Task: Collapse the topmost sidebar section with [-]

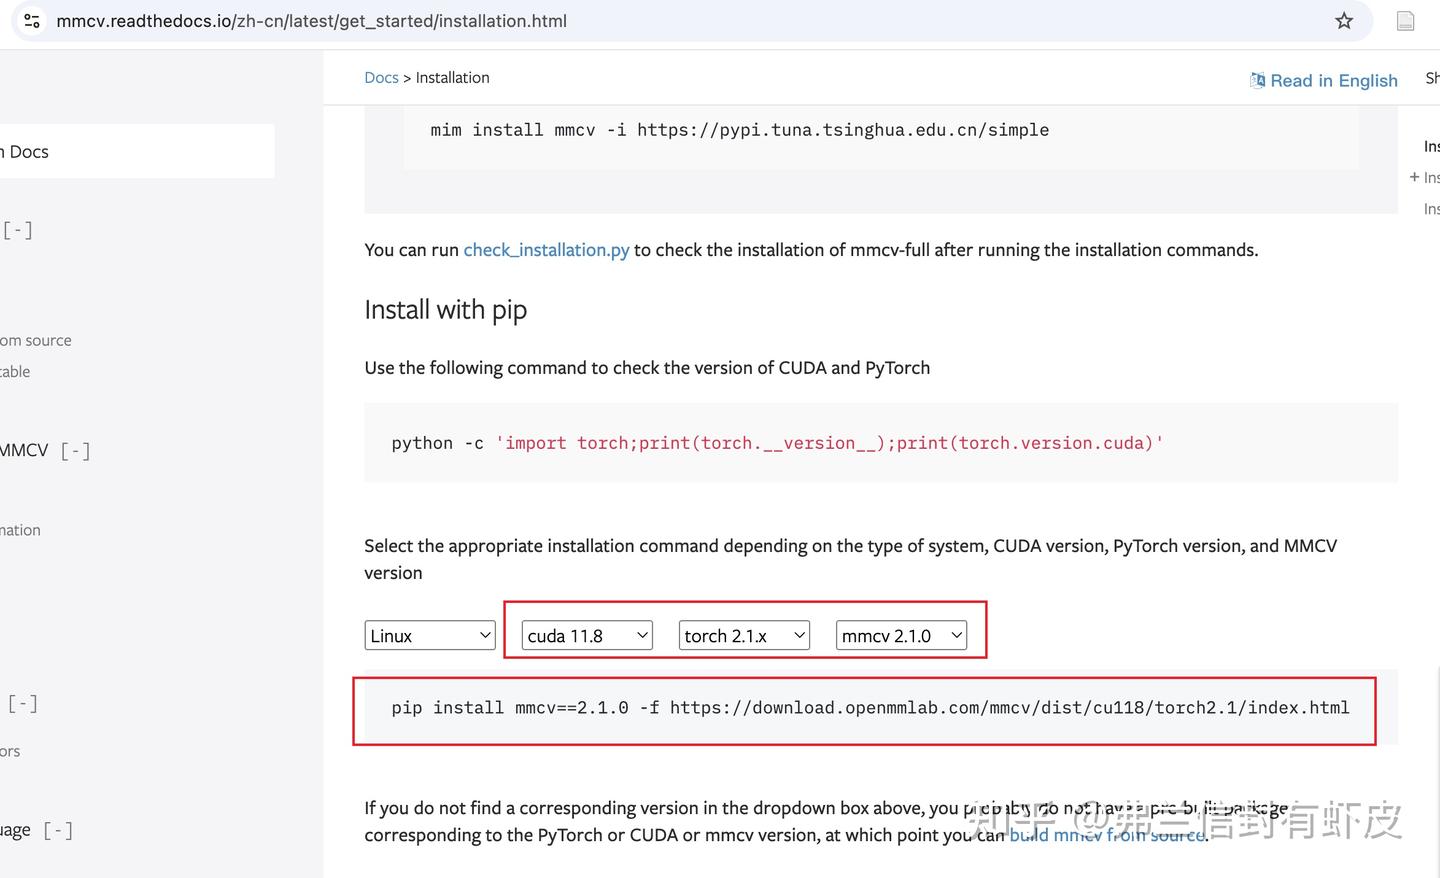Action: (17, 229)
